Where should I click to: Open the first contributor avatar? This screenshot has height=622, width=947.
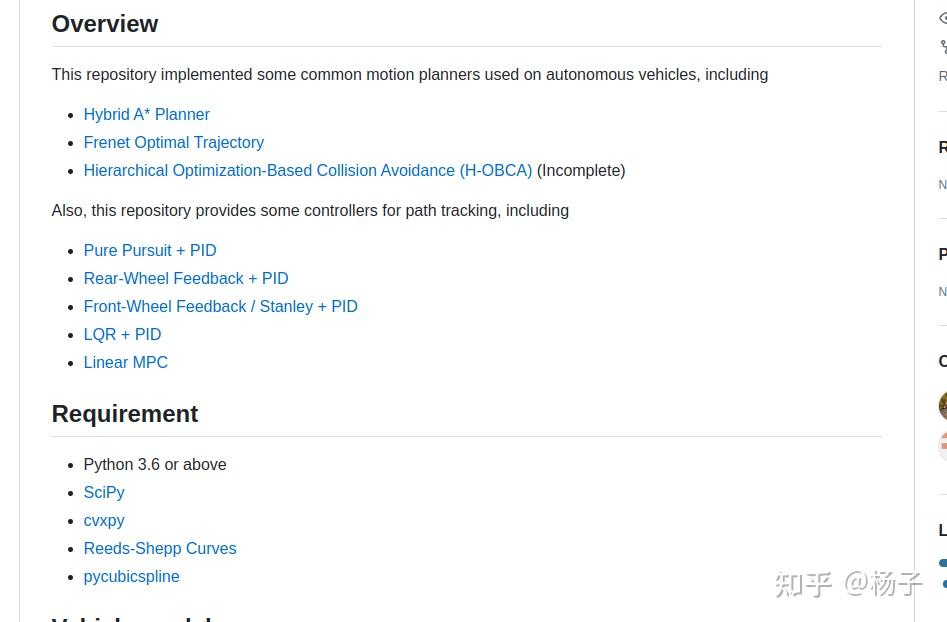click(x=942, y=405)
